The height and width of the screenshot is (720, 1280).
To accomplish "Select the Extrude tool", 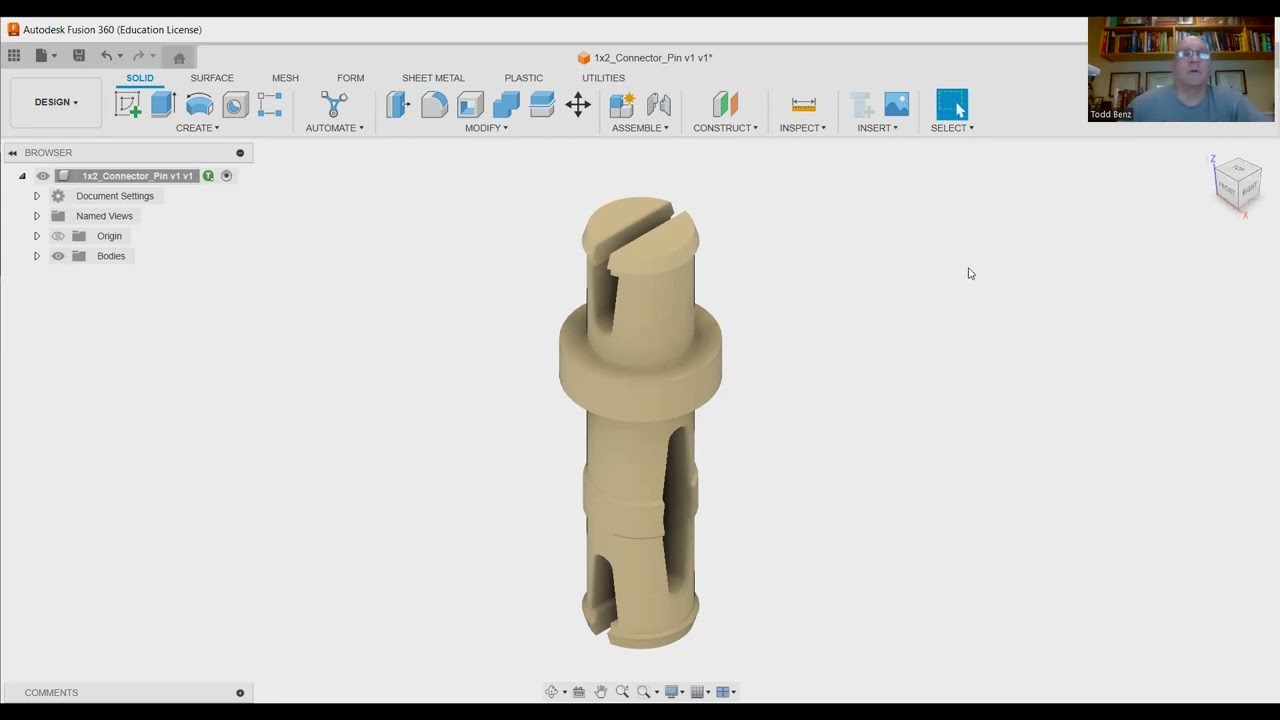I will (164, 104).
